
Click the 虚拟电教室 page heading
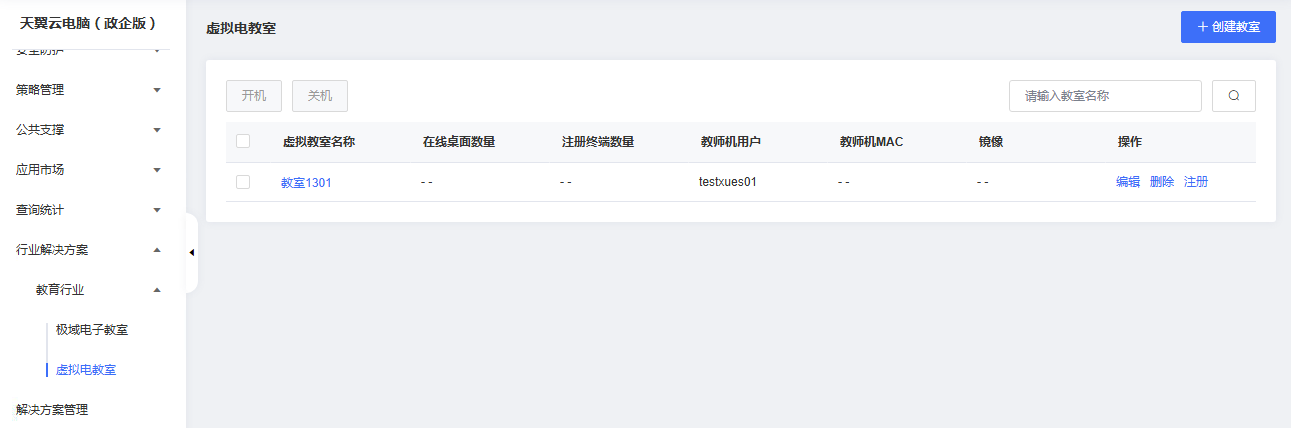[241, 28]
